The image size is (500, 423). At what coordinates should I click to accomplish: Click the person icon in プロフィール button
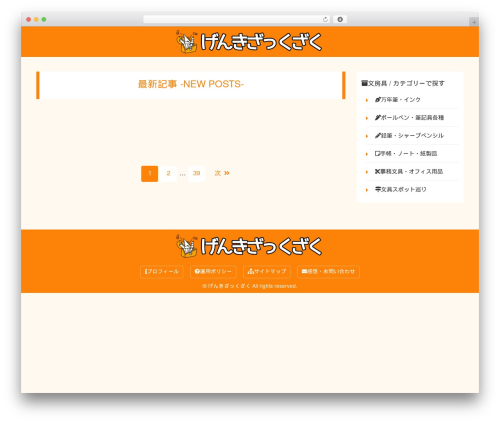[146, 272]
